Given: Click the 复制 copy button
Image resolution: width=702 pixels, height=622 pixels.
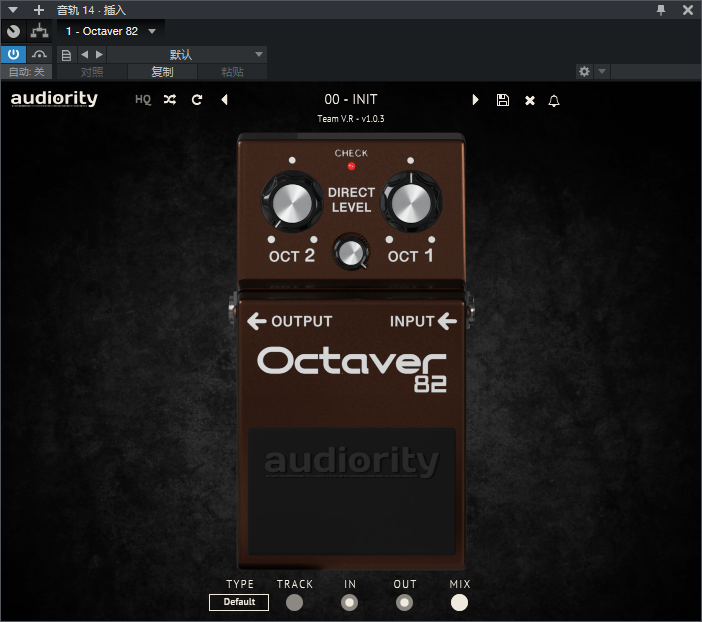Looking at the screenshot, I should tap(162, 72).
